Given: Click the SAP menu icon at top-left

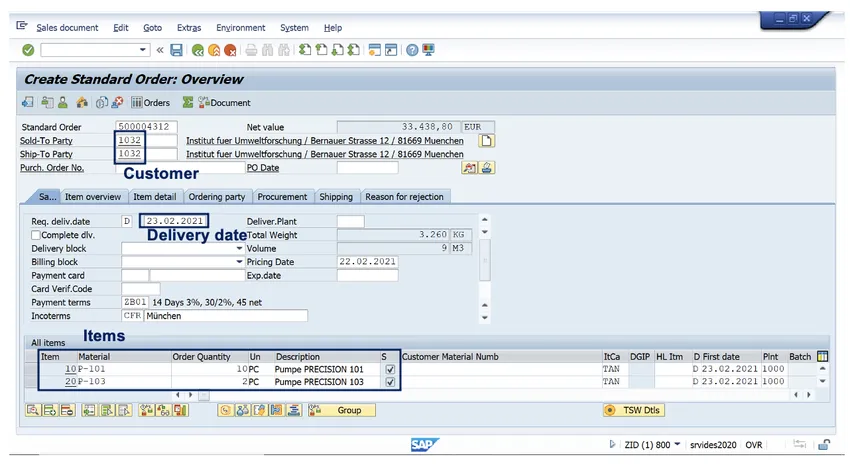Looking at the screenshot, I should pos(22,25).
